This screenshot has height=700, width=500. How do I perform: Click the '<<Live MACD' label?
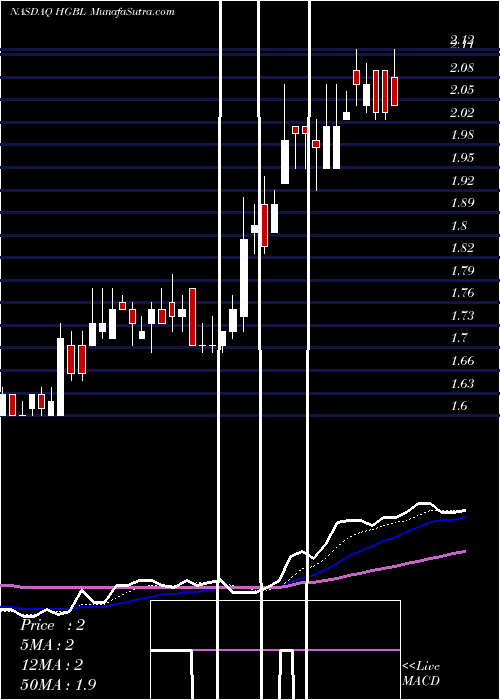pos(421,673)
